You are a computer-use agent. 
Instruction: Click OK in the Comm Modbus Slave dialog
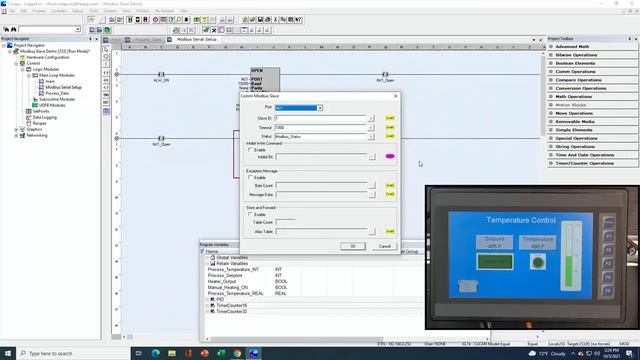click(353, 246)
